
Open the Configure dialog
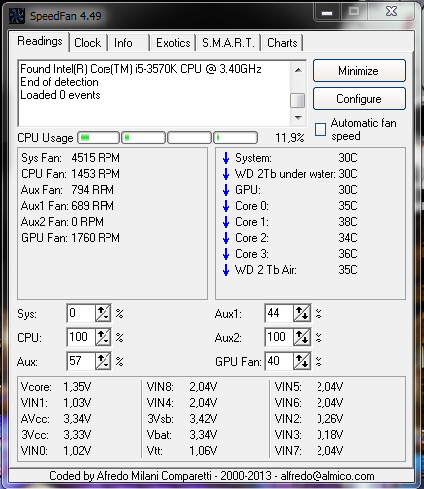pos(359,99)
